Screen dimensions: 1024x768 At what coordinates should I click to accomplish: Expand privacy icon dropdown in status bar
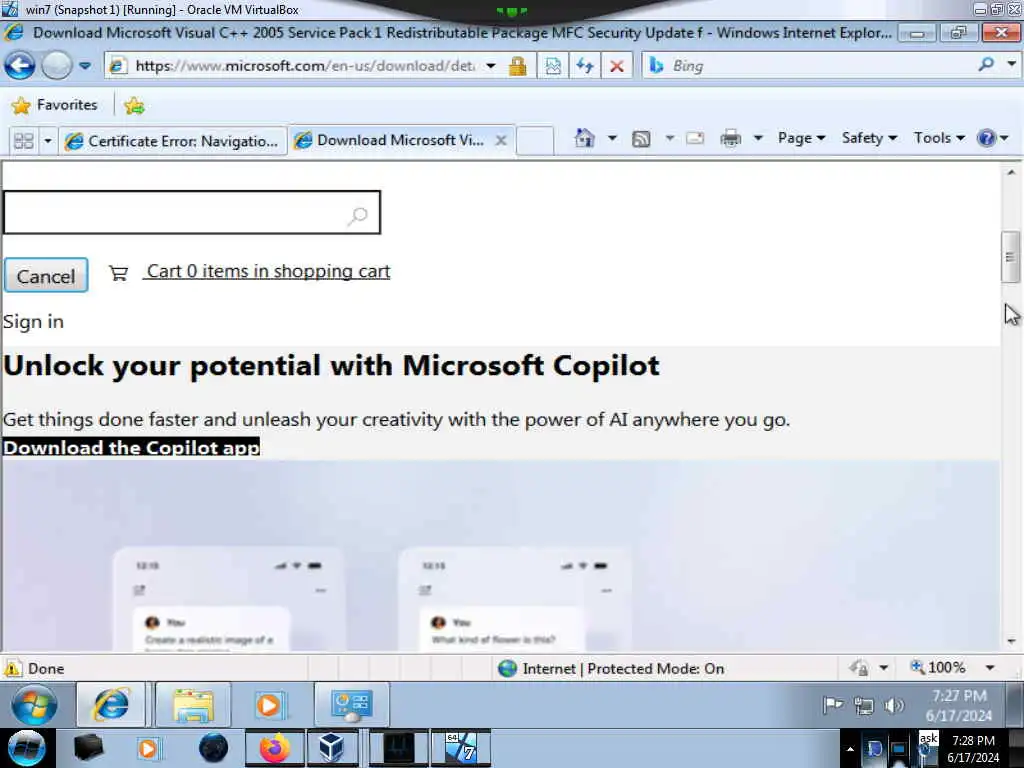click(x=884, y=668)
